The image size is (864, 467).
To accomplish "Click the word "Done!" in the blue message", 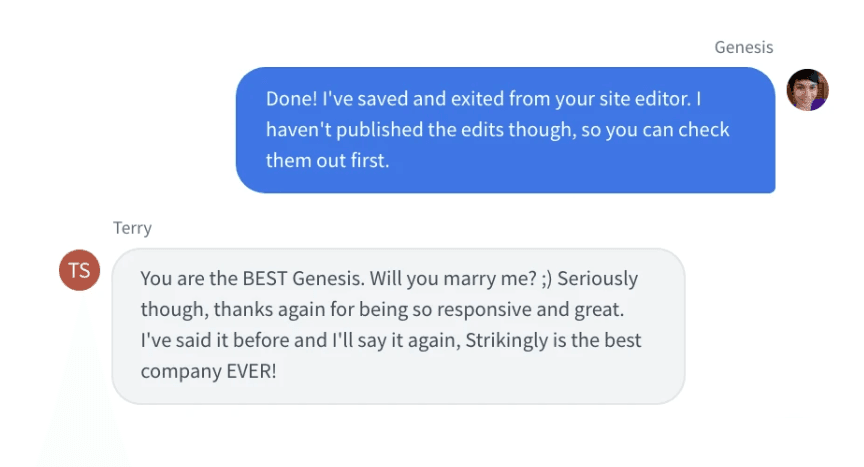I will coord(291,99).
